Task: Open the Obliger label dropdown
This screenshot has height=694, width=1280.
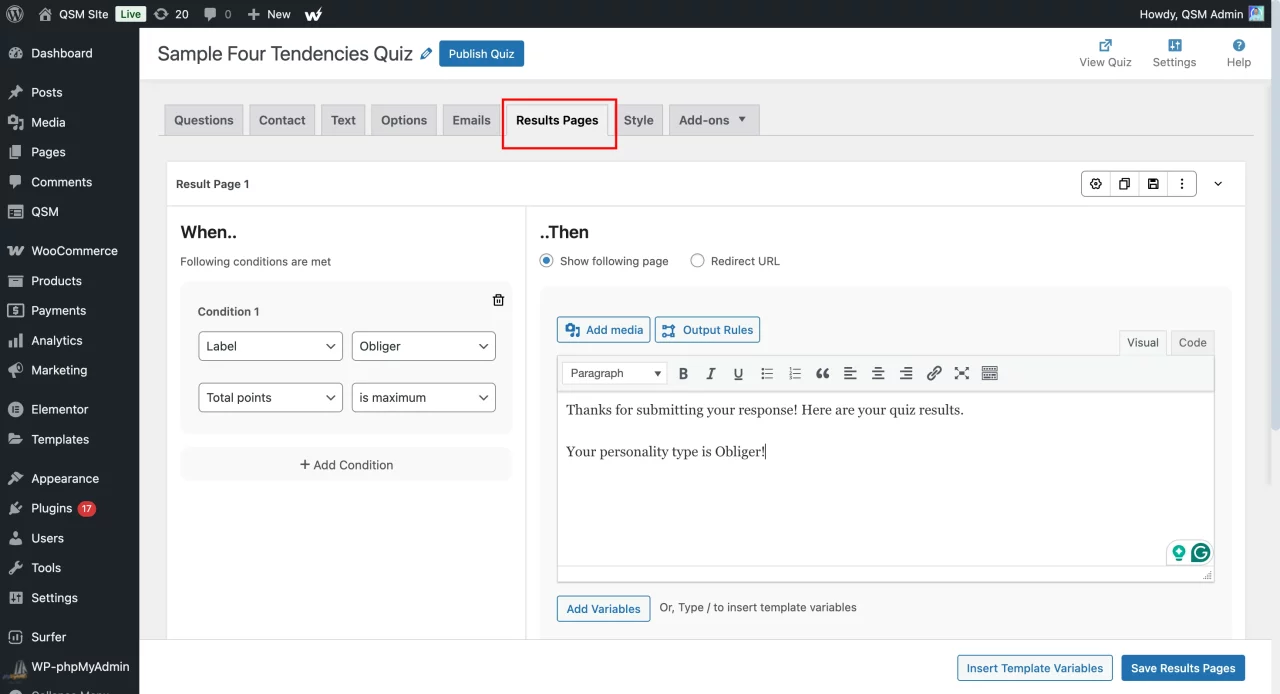Action: tap(423, 346)
